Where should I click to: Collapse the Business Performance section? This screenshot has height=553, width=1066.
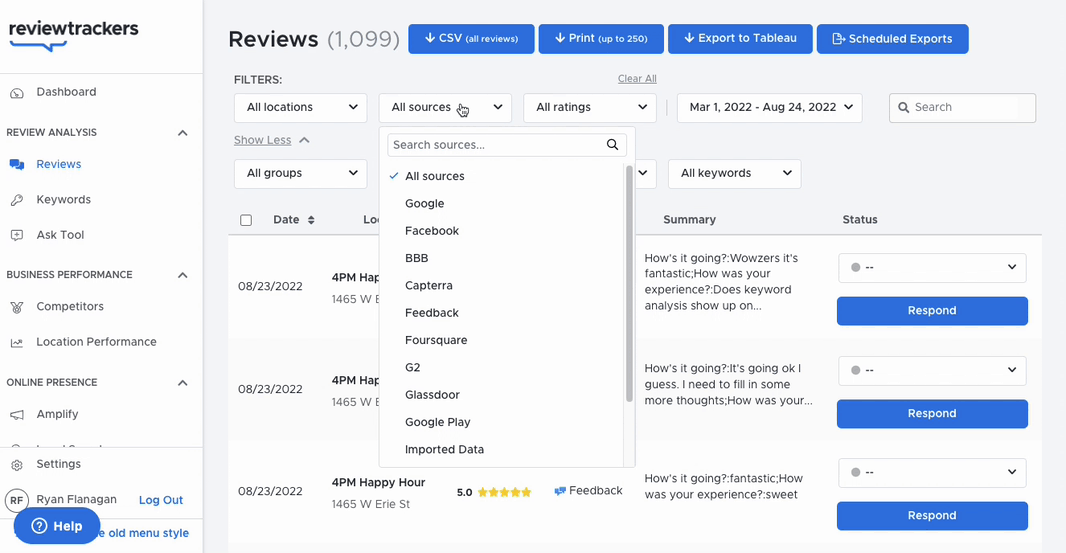pyautogui.click(x=182, y=275)
